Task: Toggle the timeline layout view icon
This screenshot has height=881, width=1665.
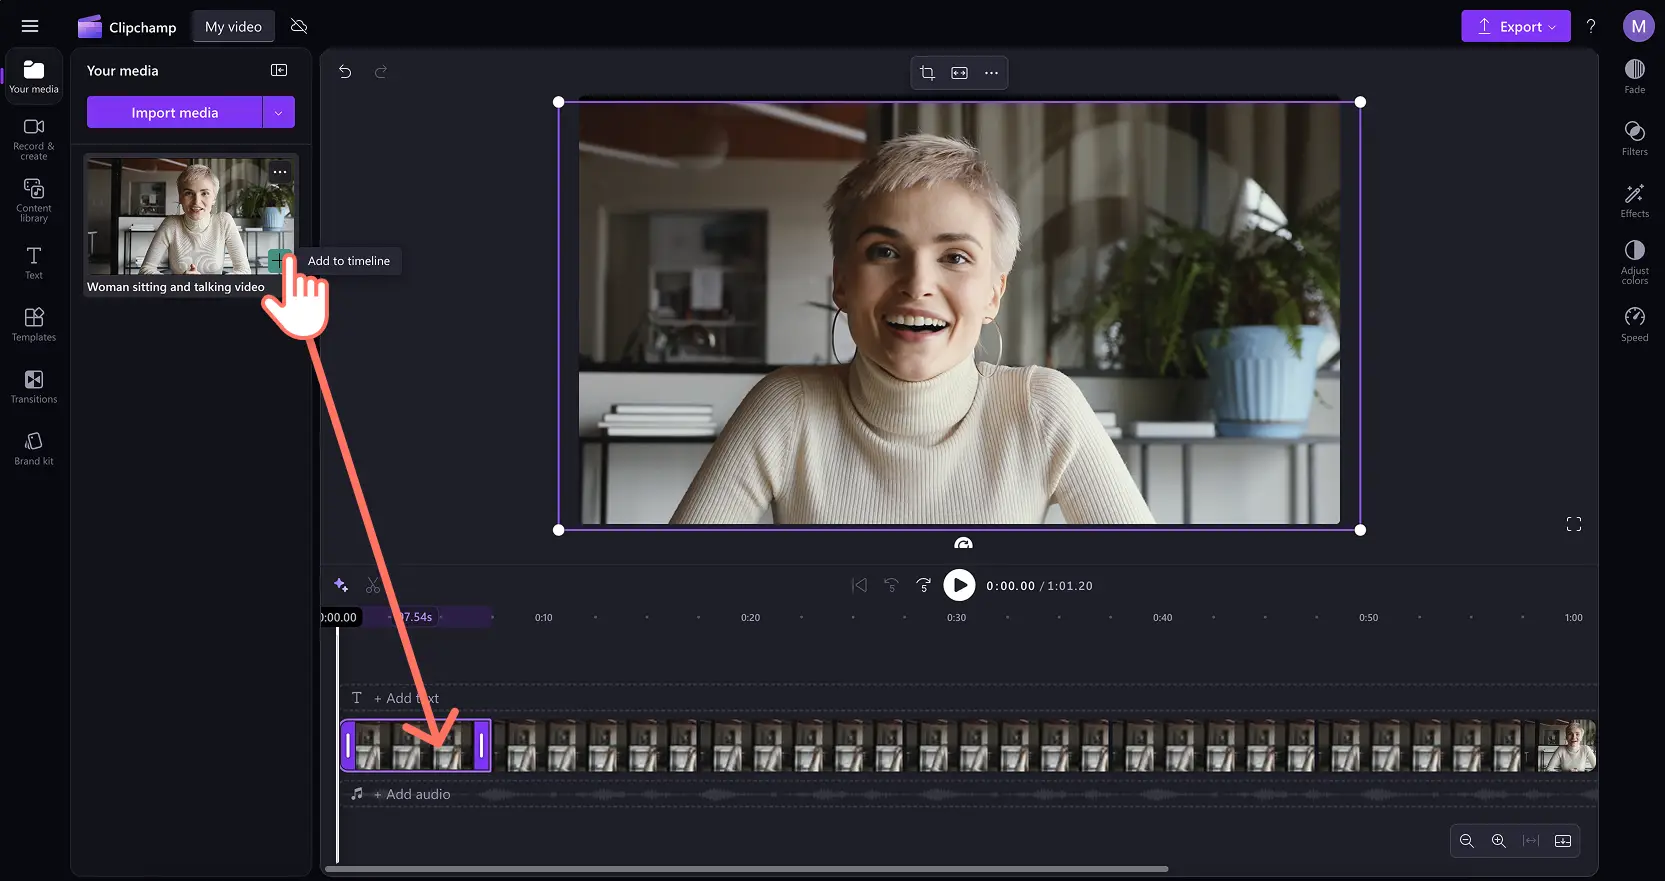Action: click(x=1563, y=841)
